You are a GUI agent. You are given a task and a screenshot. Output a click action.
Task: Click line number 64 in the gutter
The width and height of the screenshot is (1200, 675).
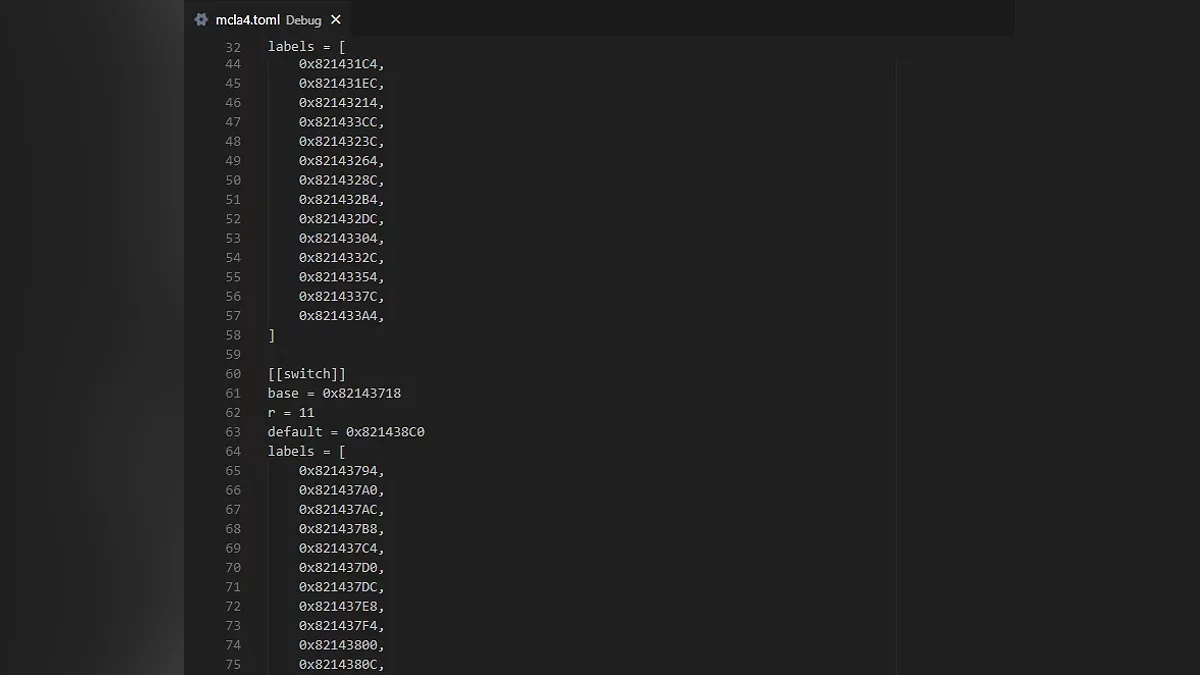tap(233, 451)
